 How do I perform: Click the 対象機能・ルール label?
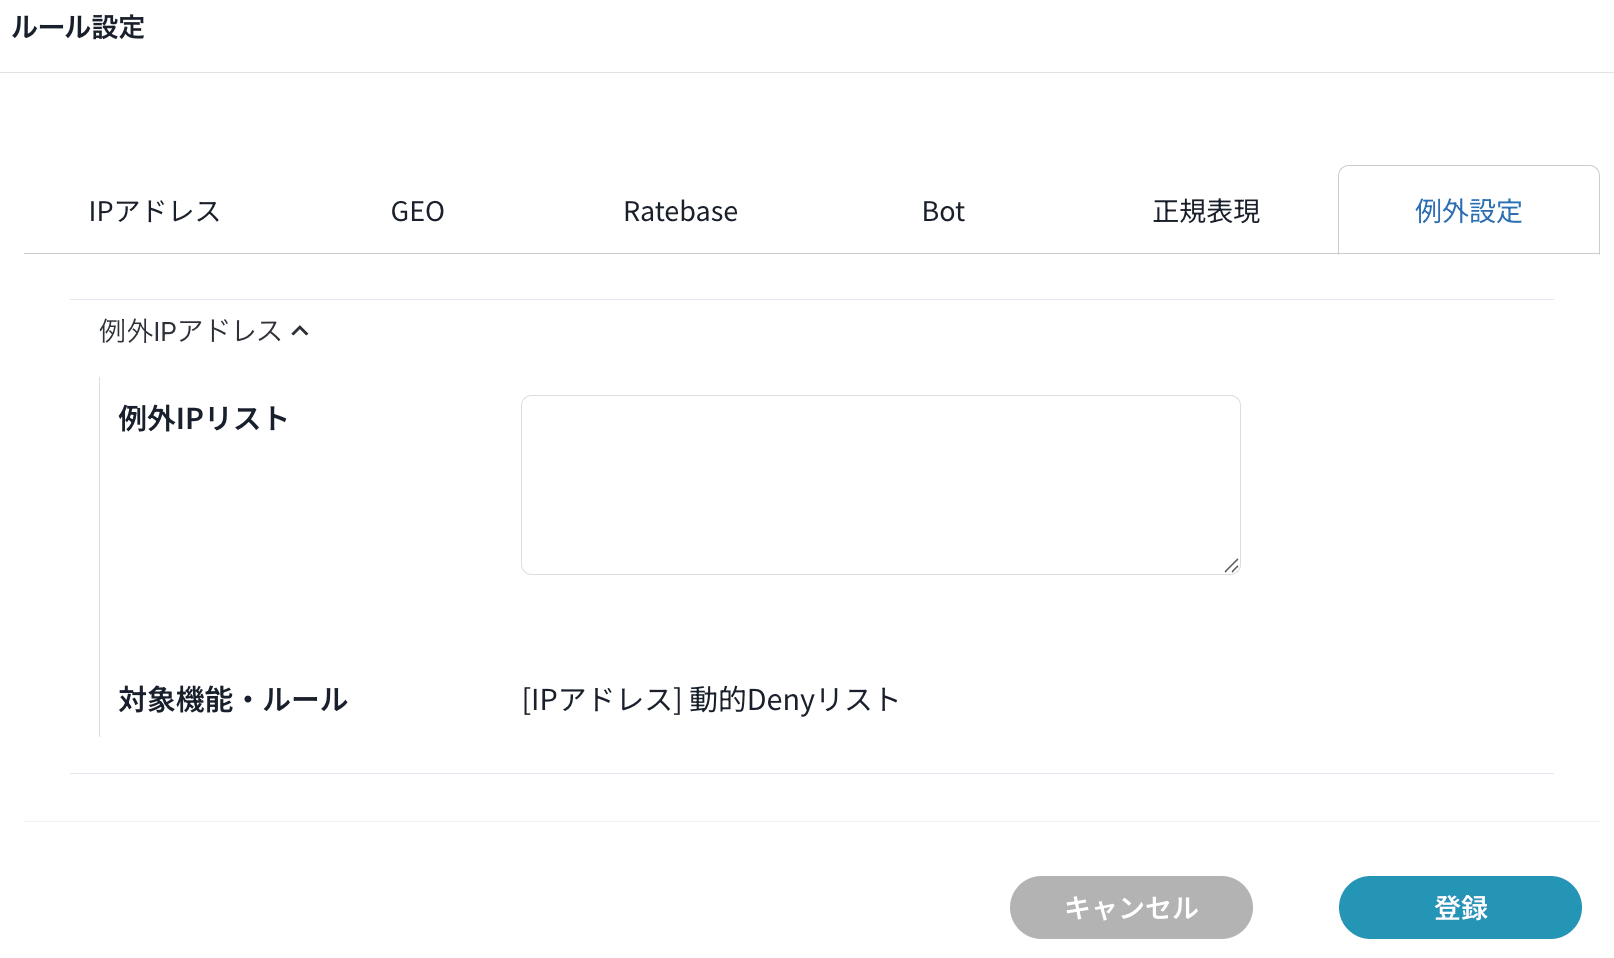[x=233, y=699]
